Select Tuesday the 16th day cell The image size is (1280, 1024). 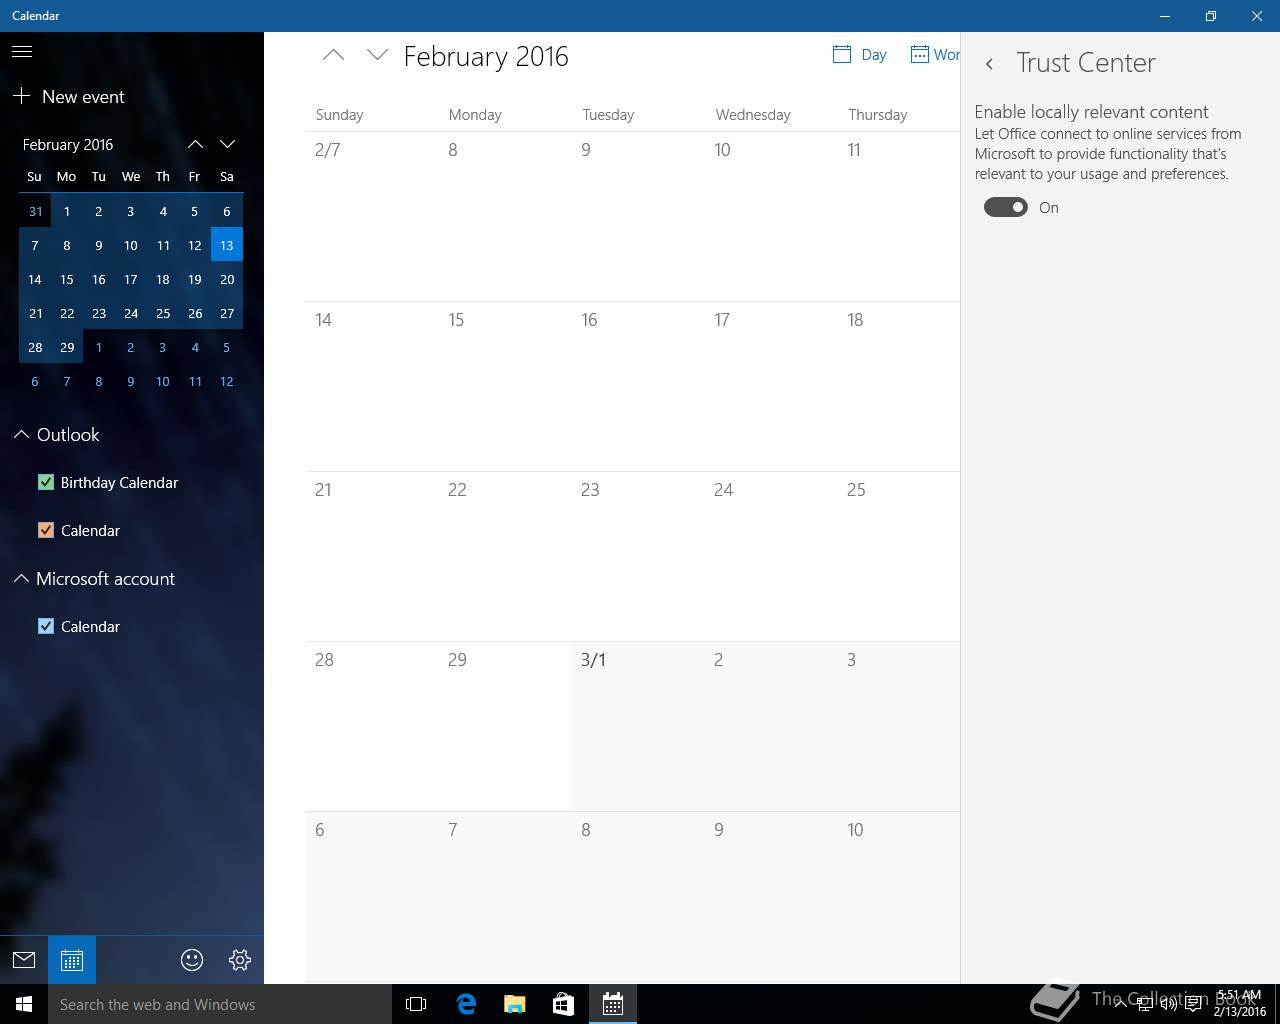tap(638, 386)
